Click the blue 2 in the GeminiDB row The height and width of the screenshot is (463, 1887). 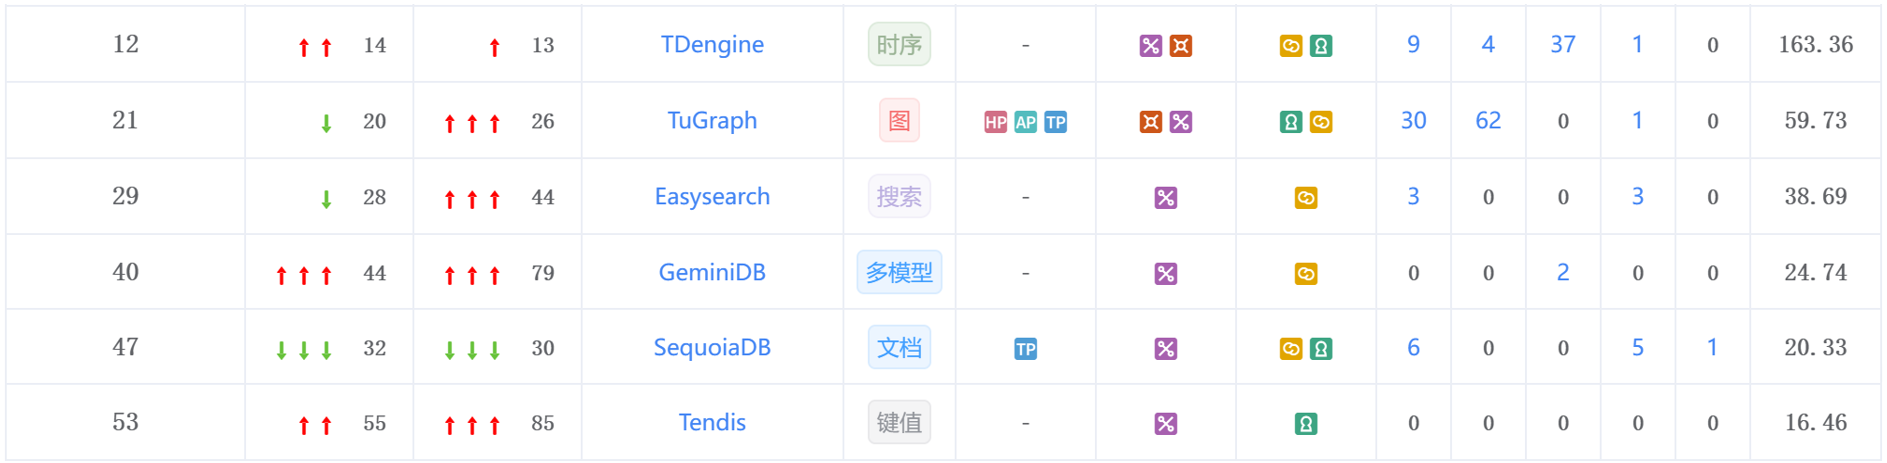[x=1563, y=273]
